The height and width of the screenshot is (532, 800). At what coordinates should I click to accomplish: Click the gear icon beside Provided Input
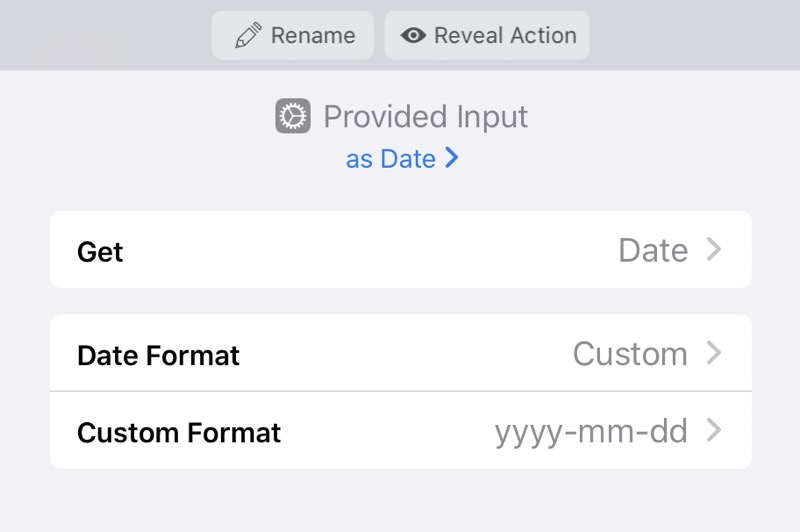(293, 117)
